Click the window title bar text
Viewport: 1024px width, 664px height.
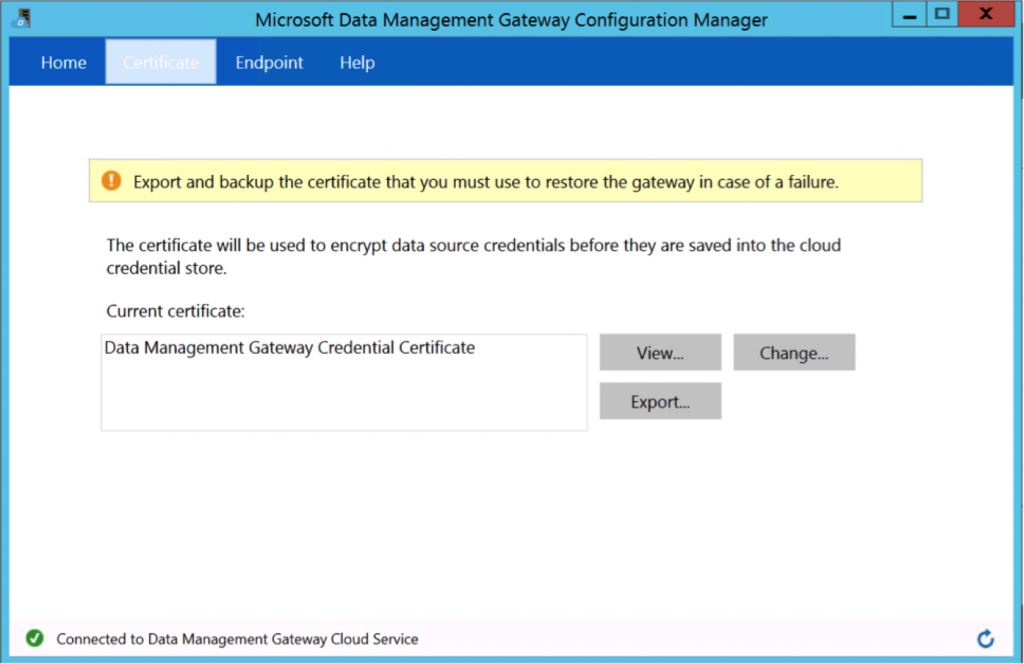511,19
